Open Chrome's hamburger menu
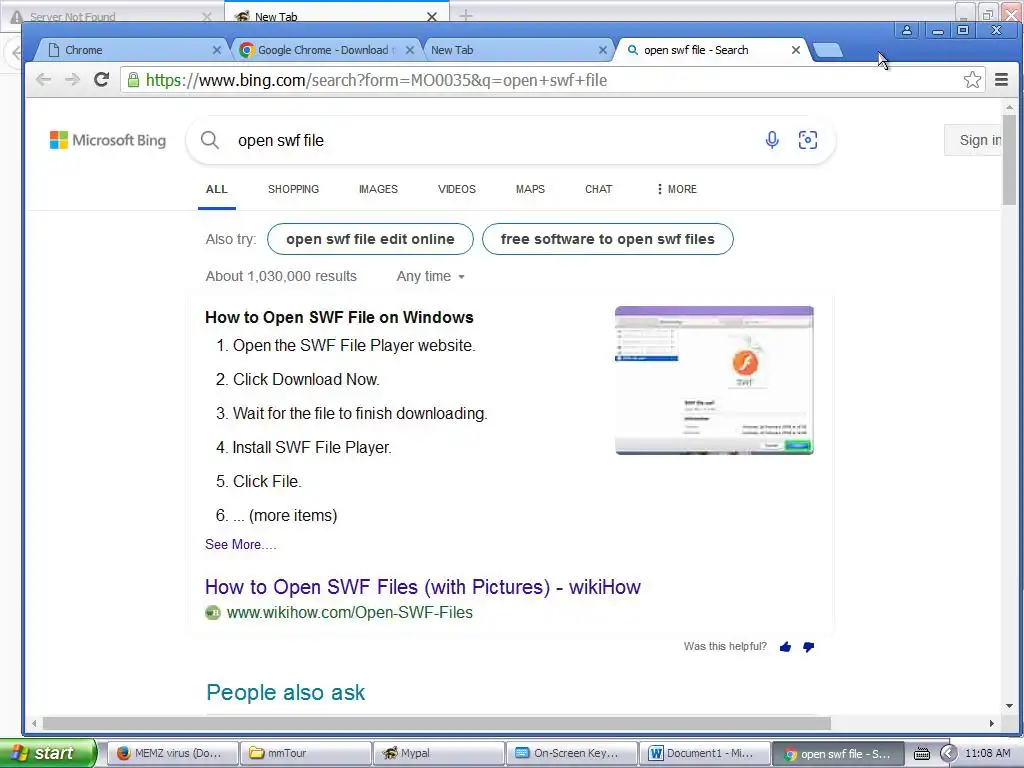Viewport: 1024px width, 768px height. pos(1001,80)
